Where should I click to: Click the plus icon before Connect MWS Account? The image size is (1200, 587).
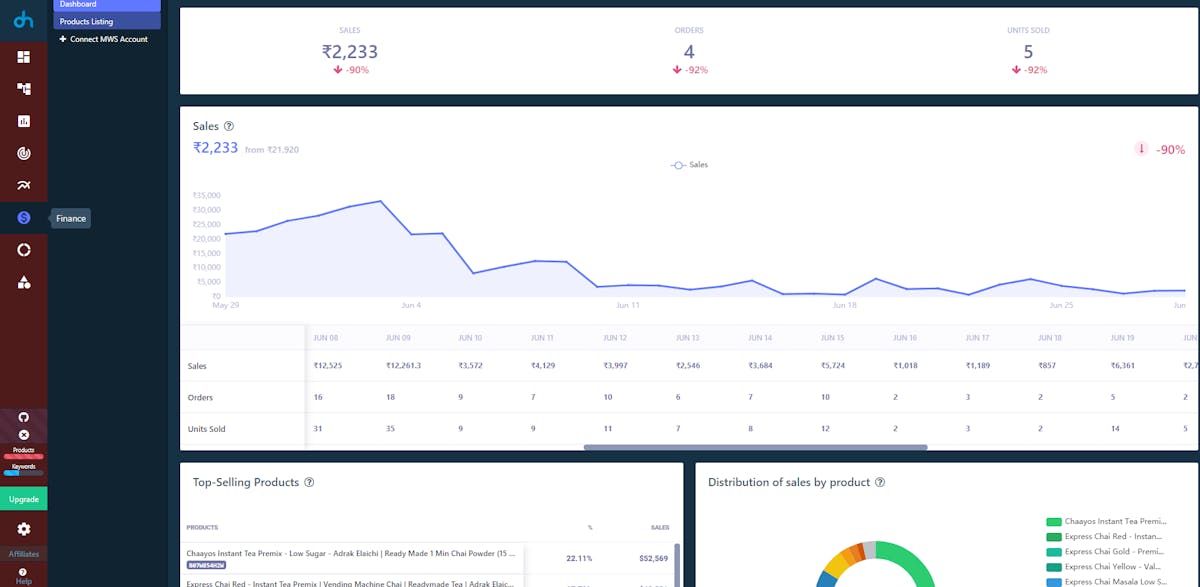tap(63, 39)
